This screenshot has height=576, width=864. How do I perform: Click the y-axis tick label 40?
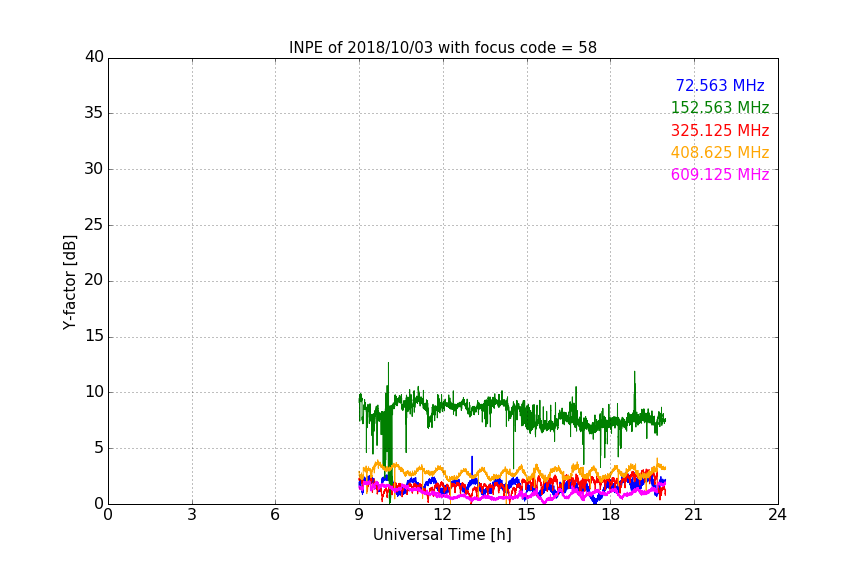point(94,57)
